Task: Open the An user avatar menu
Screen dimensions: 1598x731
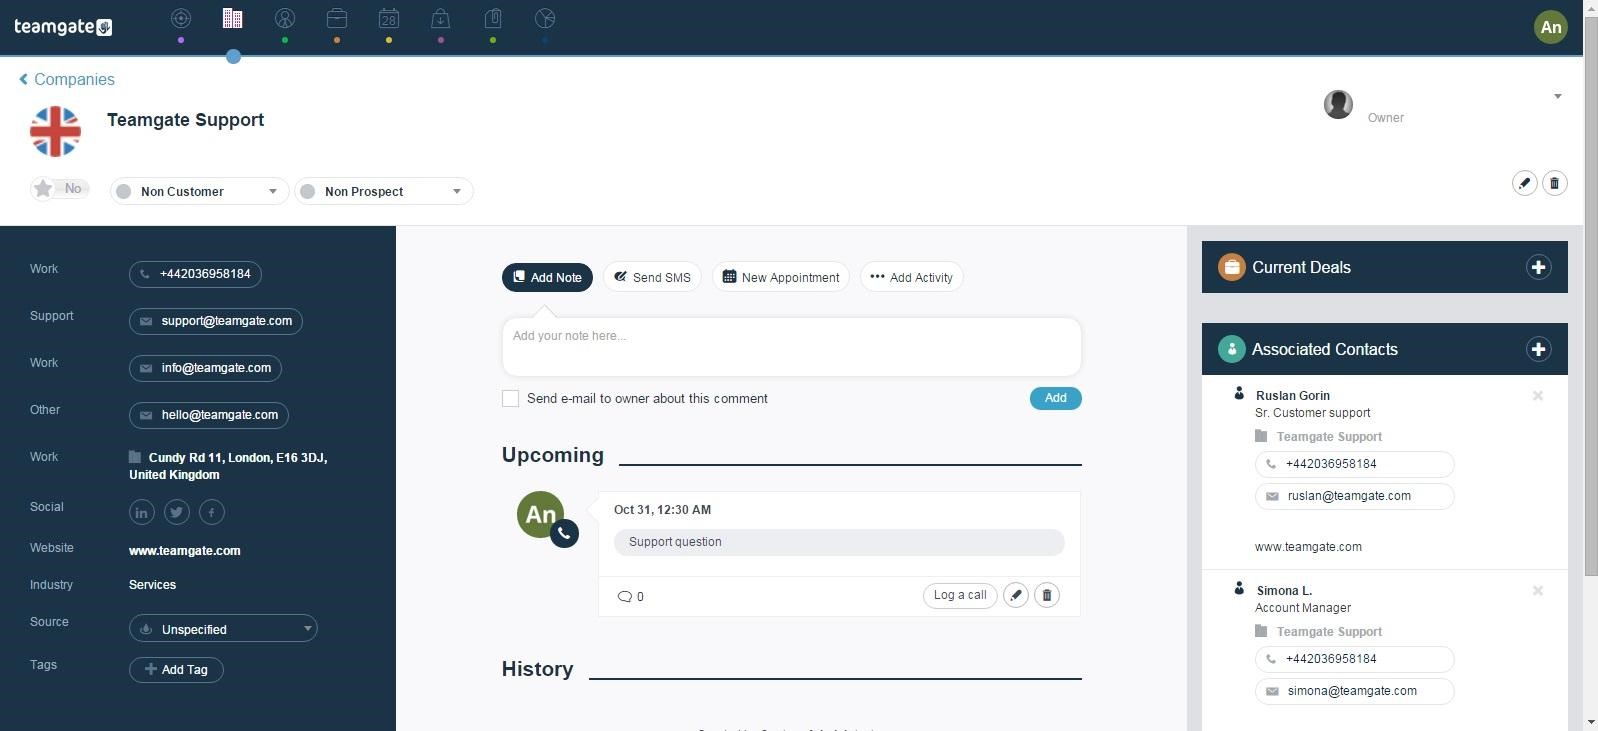Action: [x=1550, y=27]
